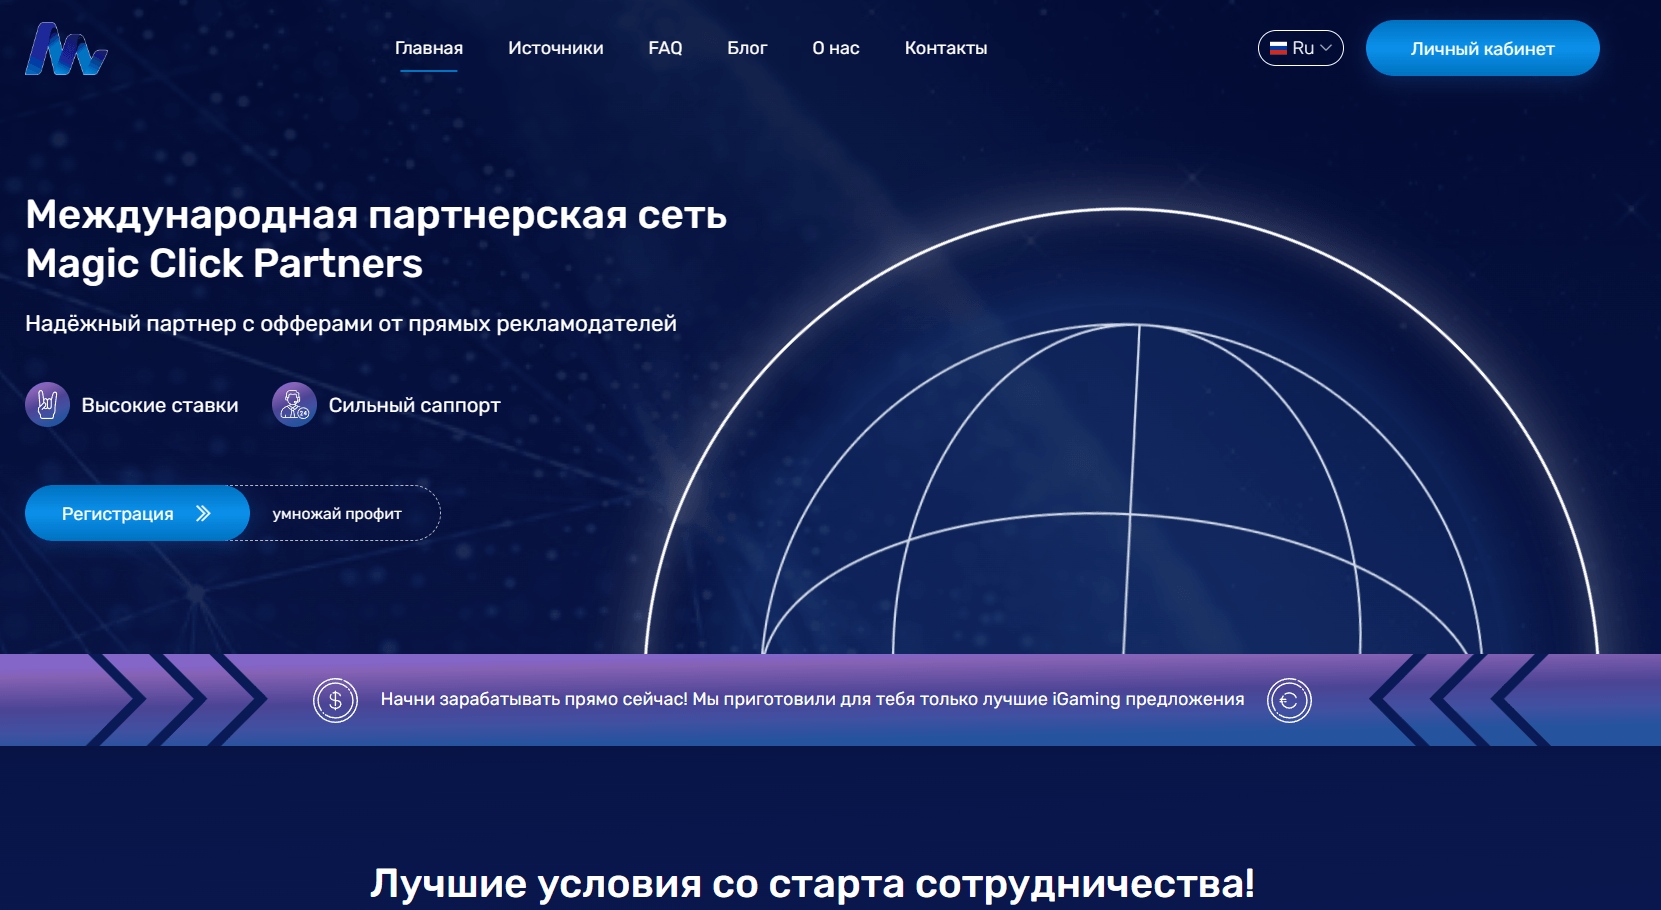Navigate to Блог

(747, 48)
